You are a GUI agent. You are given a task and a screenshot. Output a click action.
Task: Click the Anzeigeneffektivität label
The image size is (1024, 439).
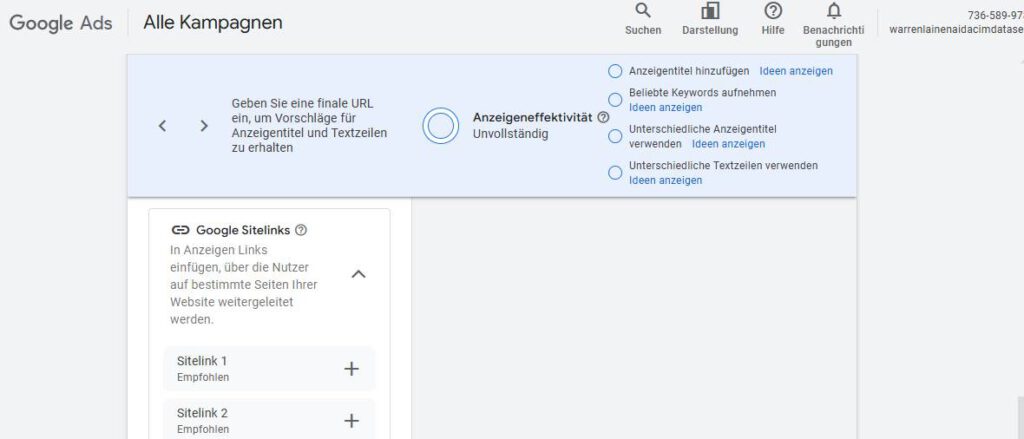pyautogui.click(x=532, y=118)
